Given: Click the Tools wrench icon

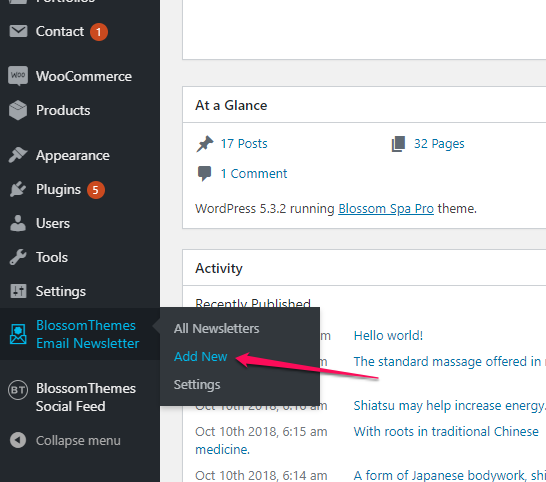Looking at the screenshot, I should point(18,257).
